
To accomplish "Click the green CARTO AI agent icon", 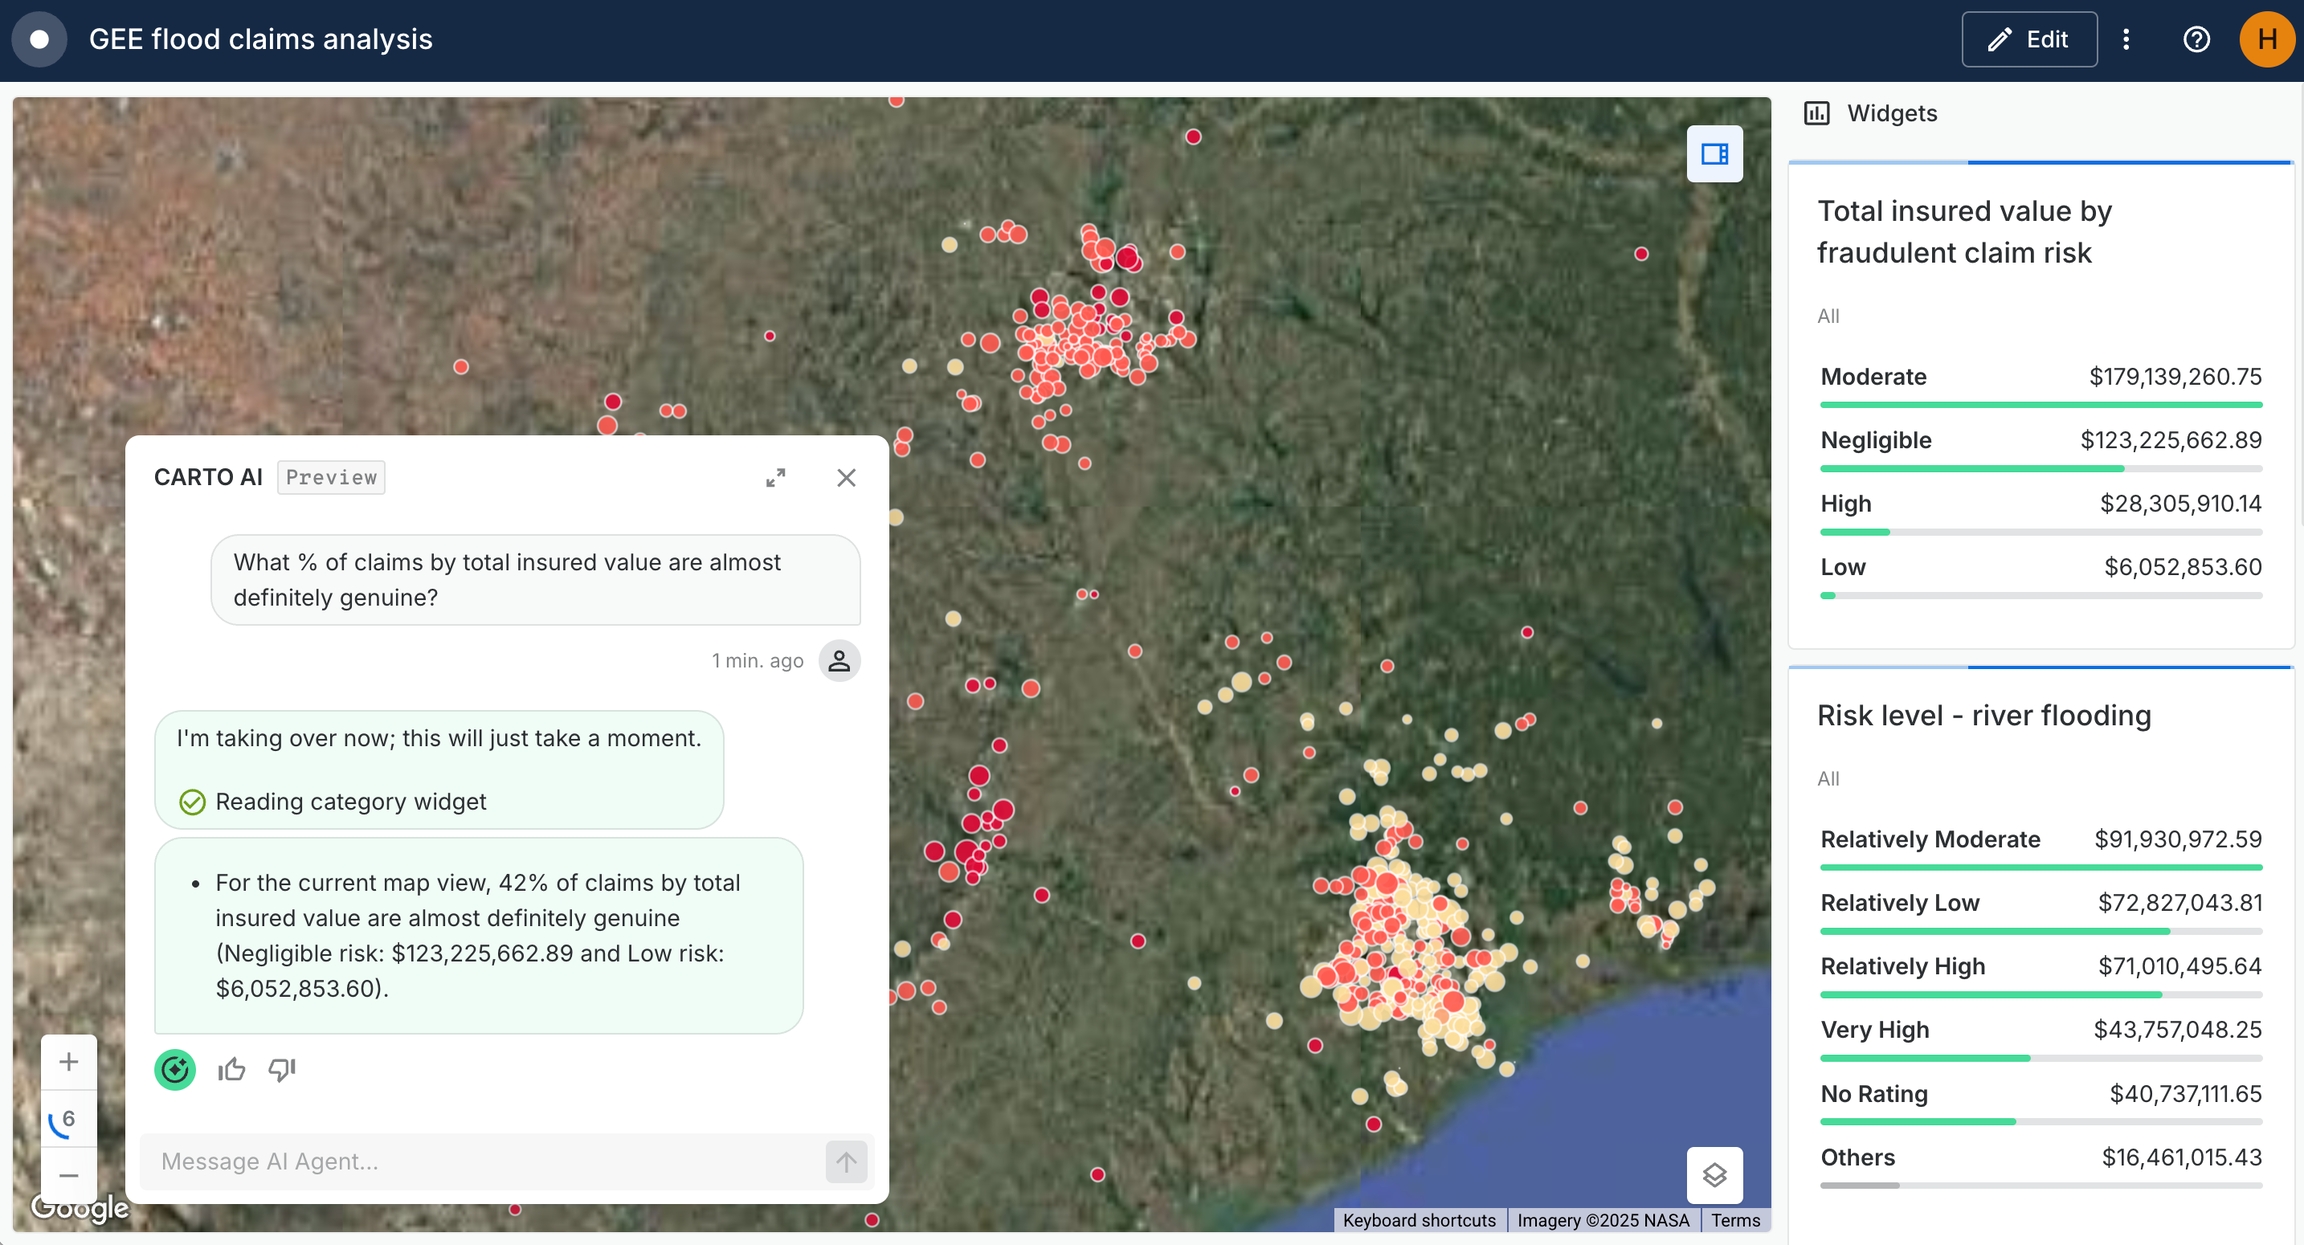I will coord(175,1069).
